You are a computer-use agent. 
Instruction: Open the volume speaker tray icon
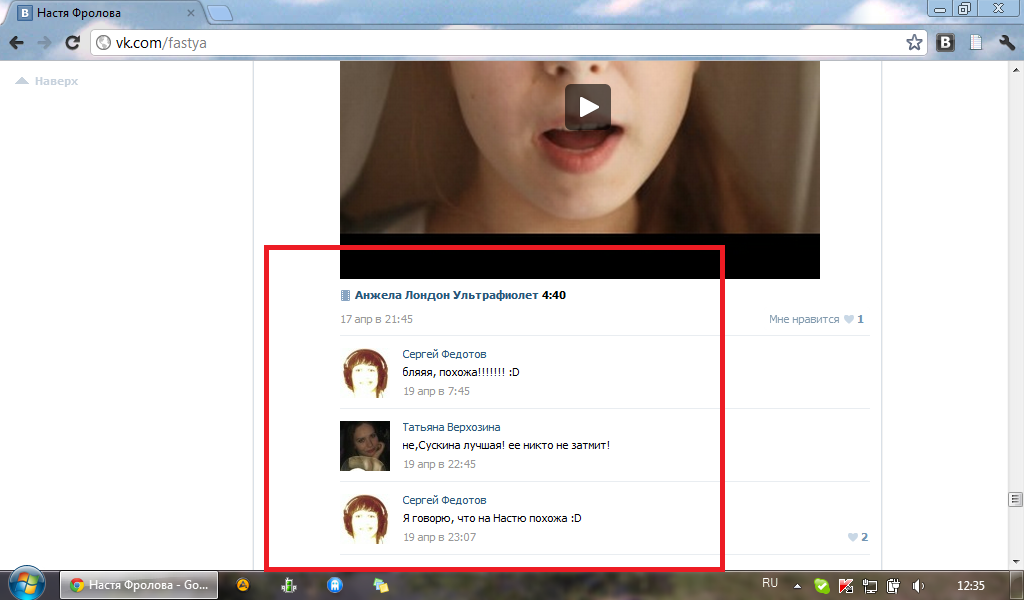click(918, 586)
